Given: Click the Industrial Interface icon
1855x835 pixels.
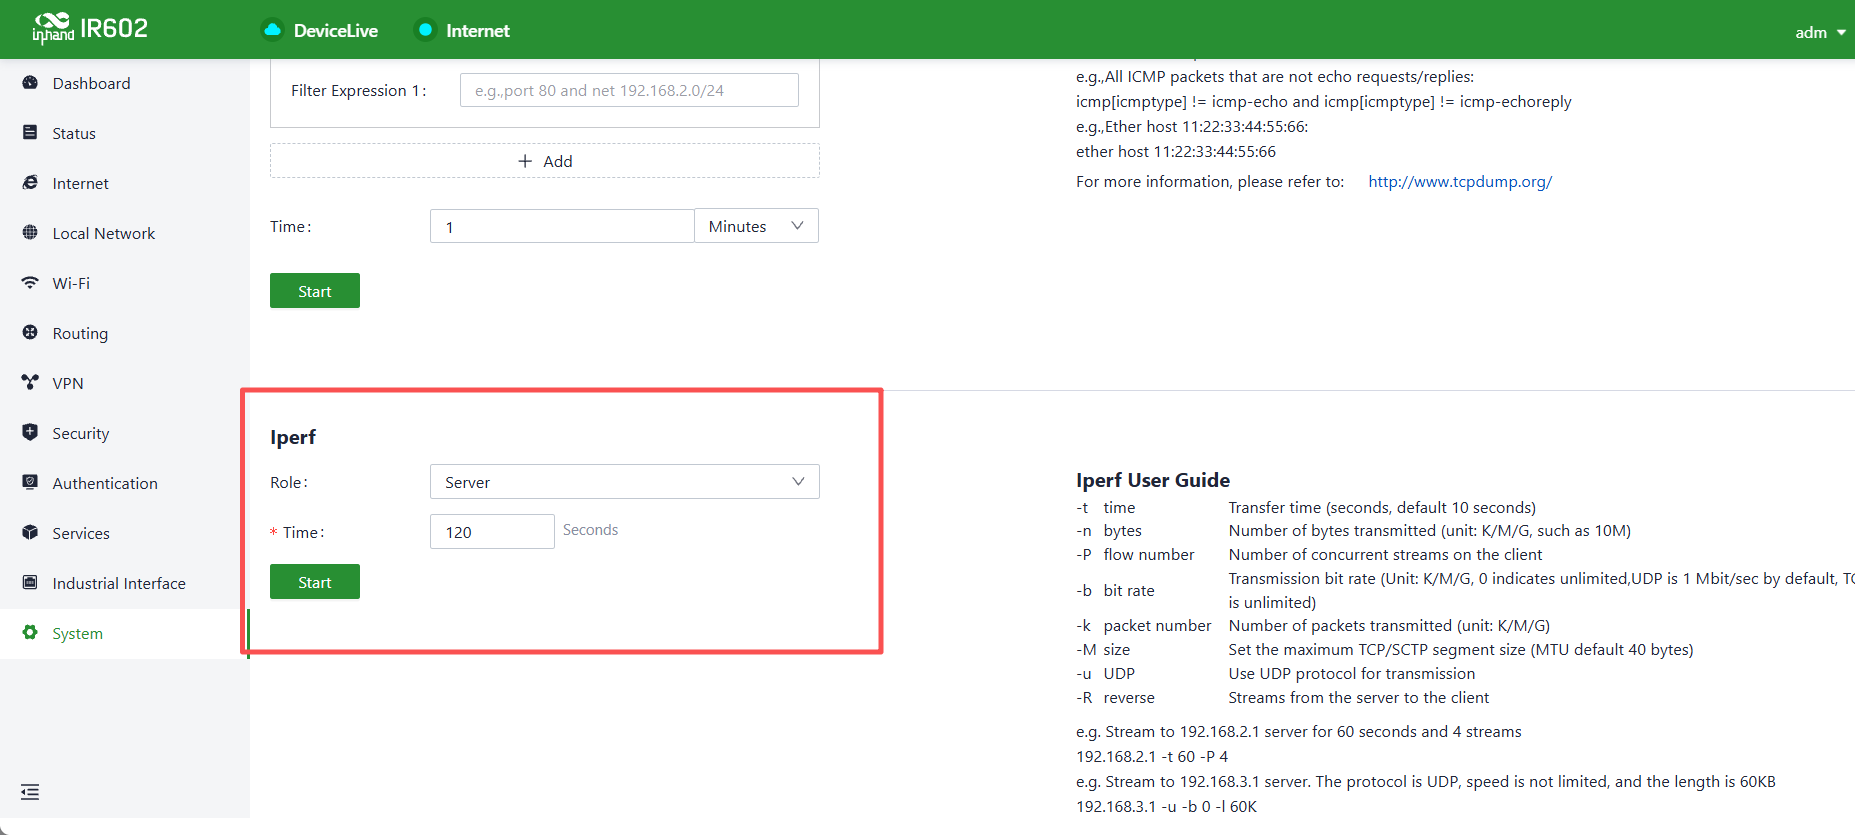Looking at the screenshot, I should 30,583.
